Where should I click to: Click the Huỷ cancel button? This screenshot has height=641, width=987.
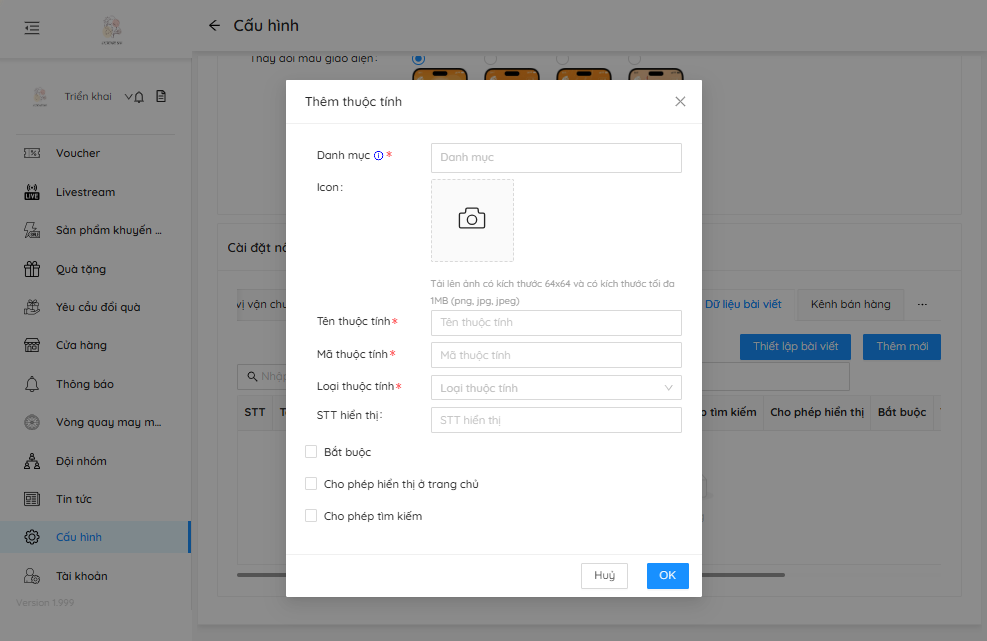click(x=604, y=576)
